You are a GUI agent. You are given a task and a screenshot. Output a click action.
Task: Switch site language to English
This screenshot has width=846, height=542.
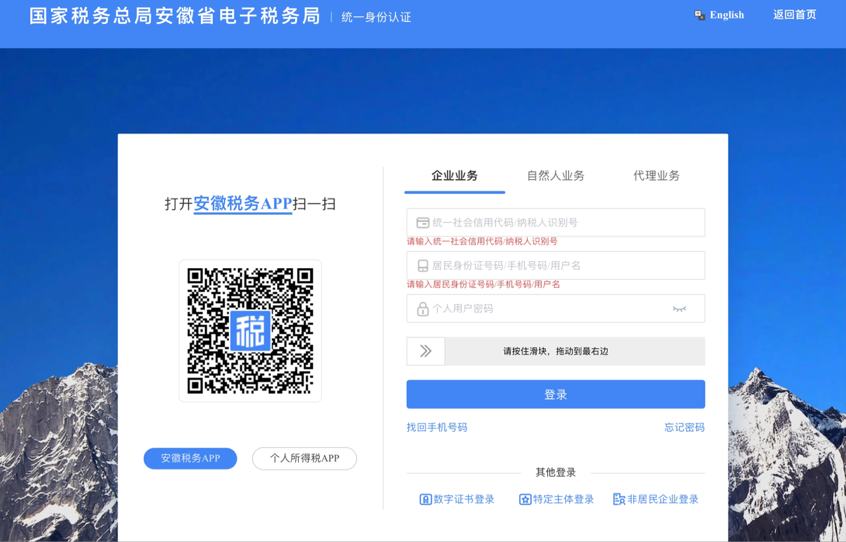click(x=726, y=15)
